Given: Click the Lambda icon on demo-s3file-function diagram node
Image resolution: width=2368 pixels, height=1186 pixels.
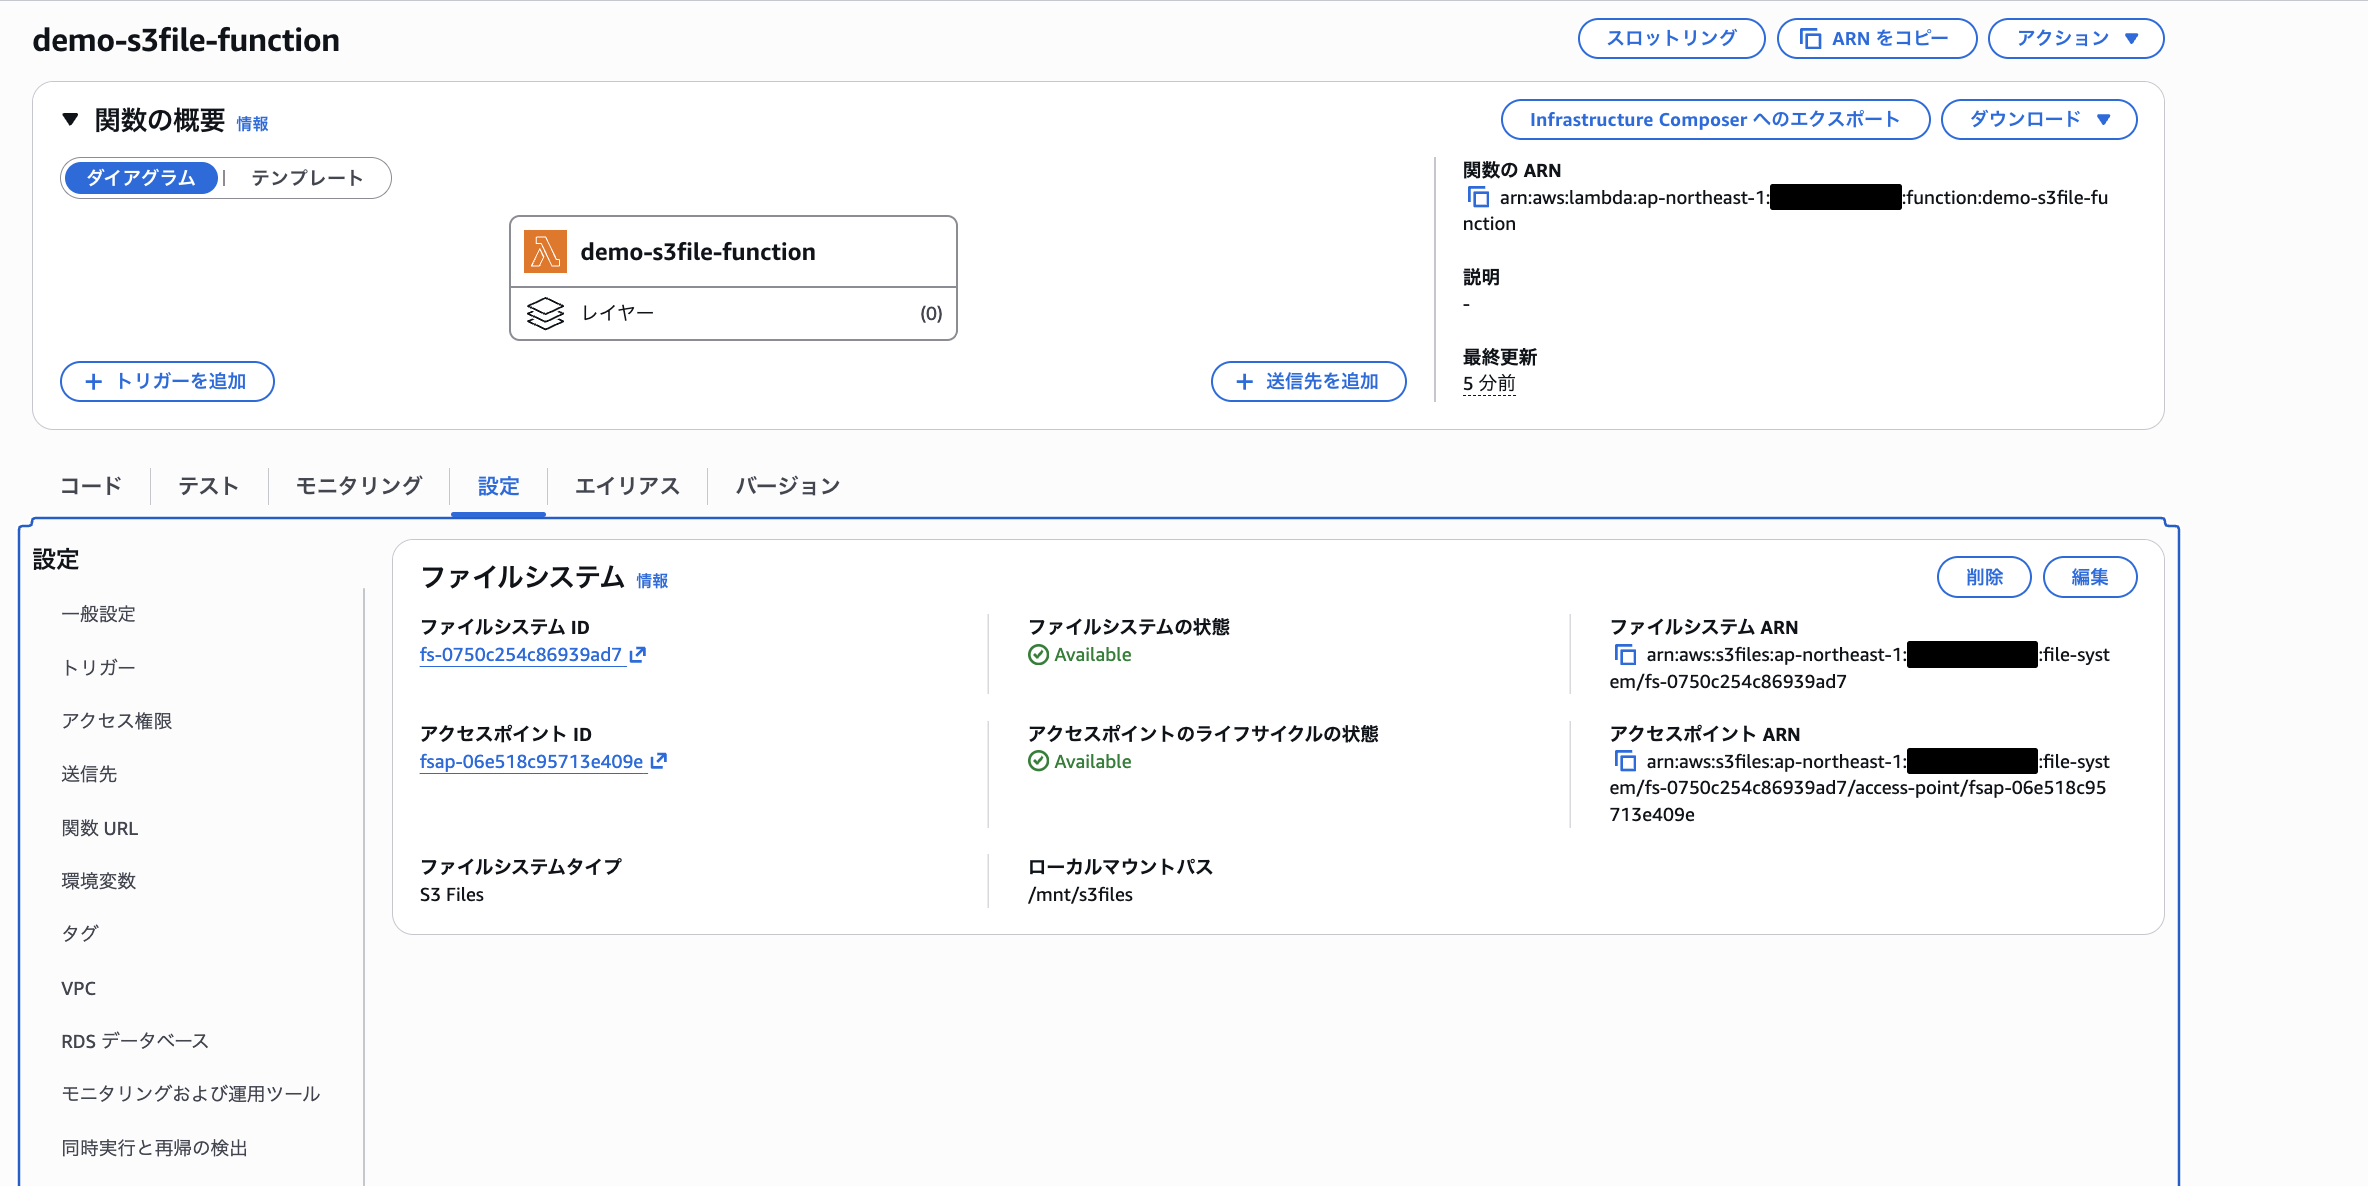Looking at the screenshot, I should [x=545, y=251].
